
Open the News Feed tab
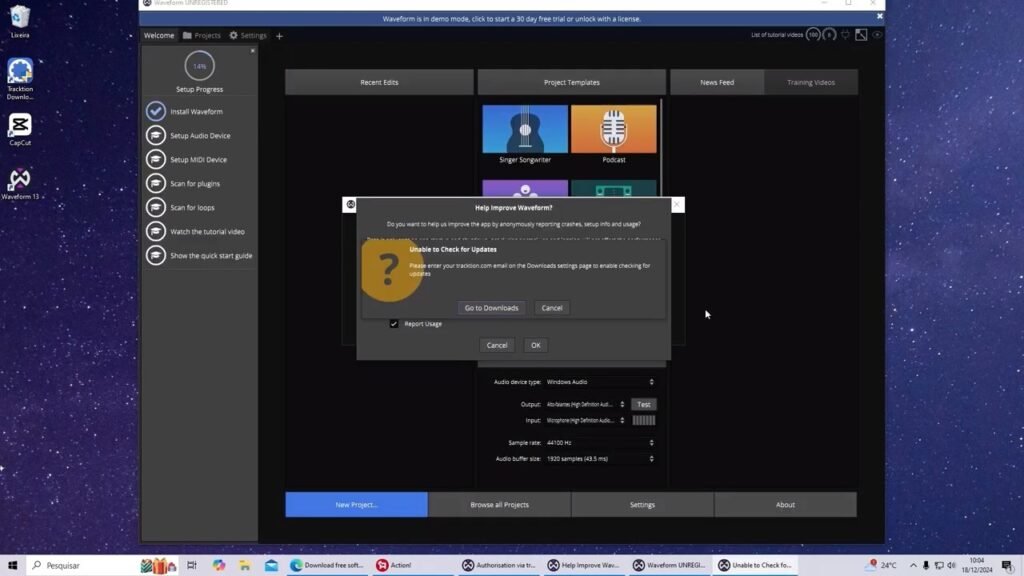[x=717, y=82]
